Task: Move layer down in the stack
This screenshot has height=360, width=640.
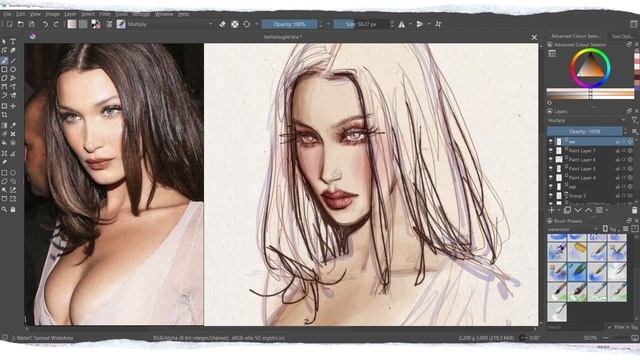Action: tap(578, 210)
